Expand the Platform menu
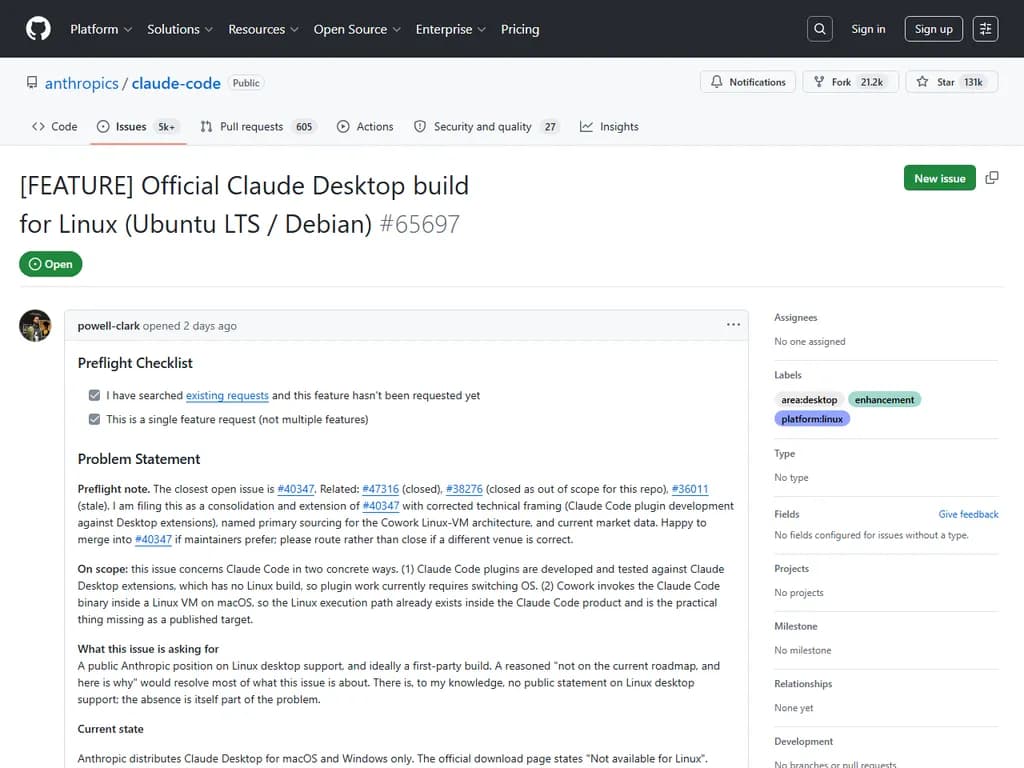Image resolution: width=1024 pixels, height=768 pixels. click(x=101, y=29)
